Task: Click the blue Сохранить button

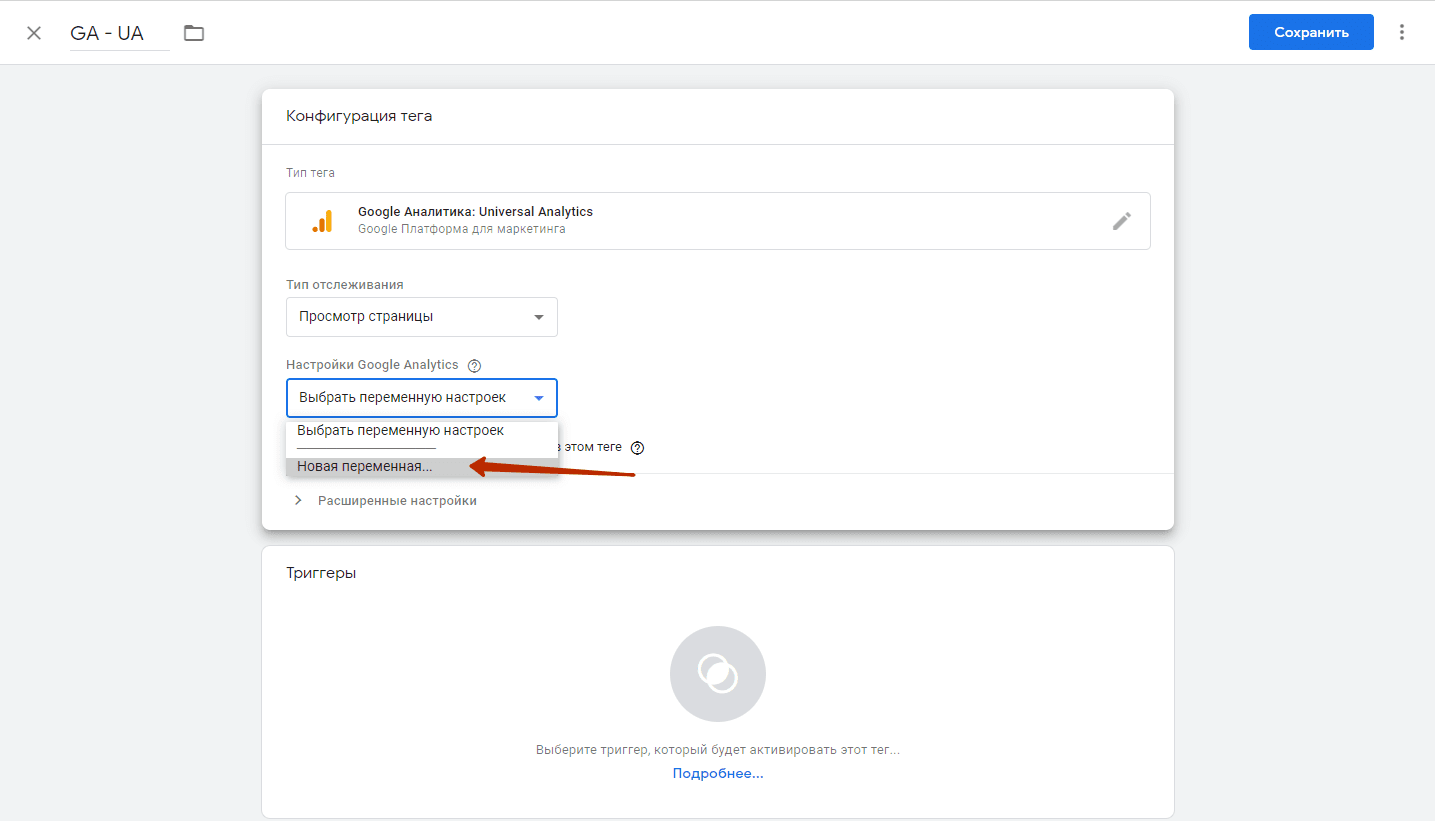Action: pyautogui.click(x=1311, y=32)
